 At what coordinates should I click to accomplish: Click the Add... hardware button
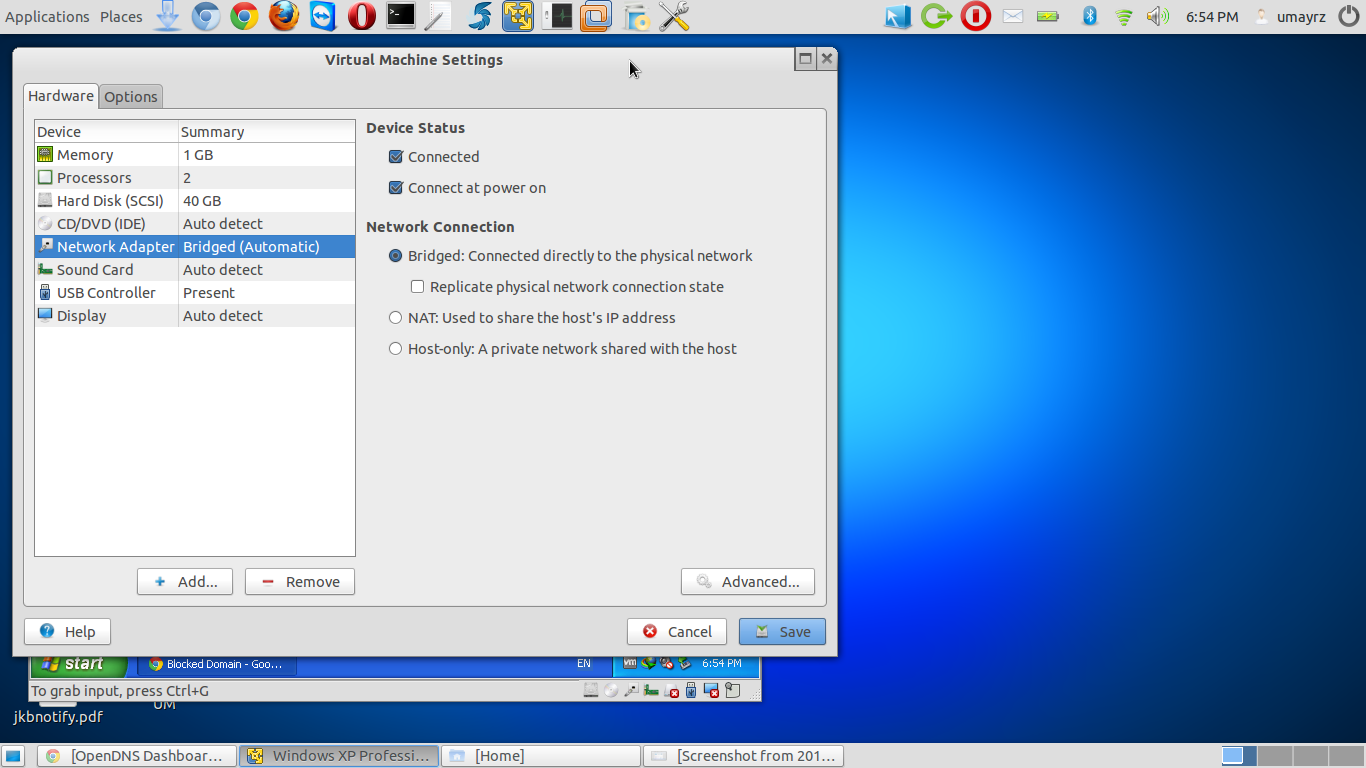click(185, 582)
